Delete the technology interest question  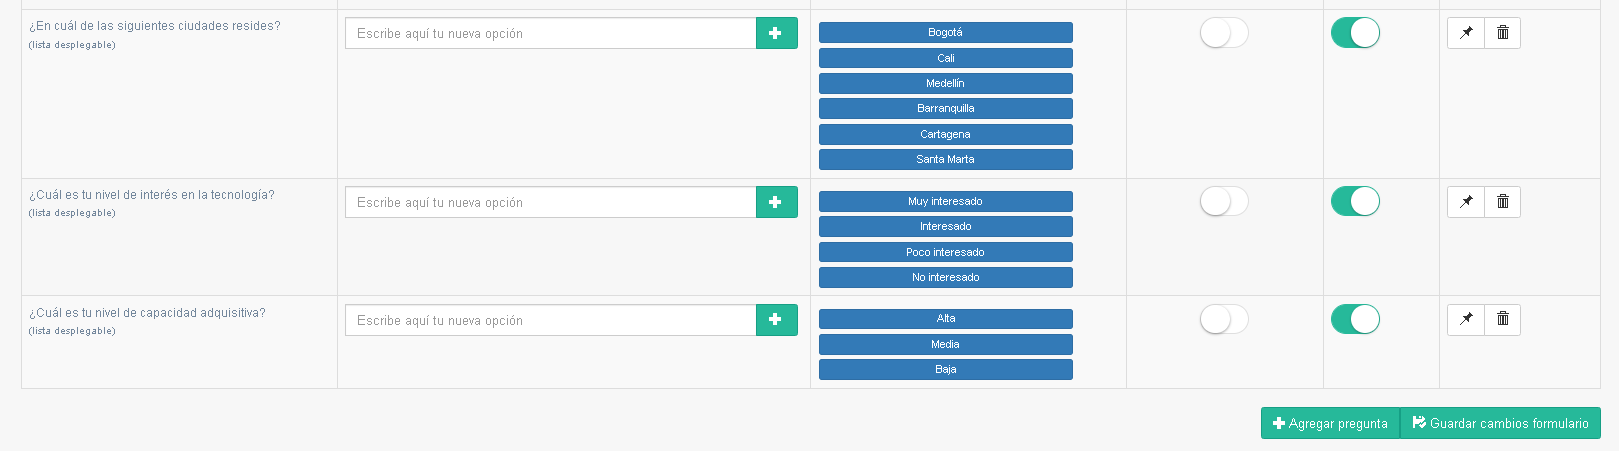coord(1503,202)
